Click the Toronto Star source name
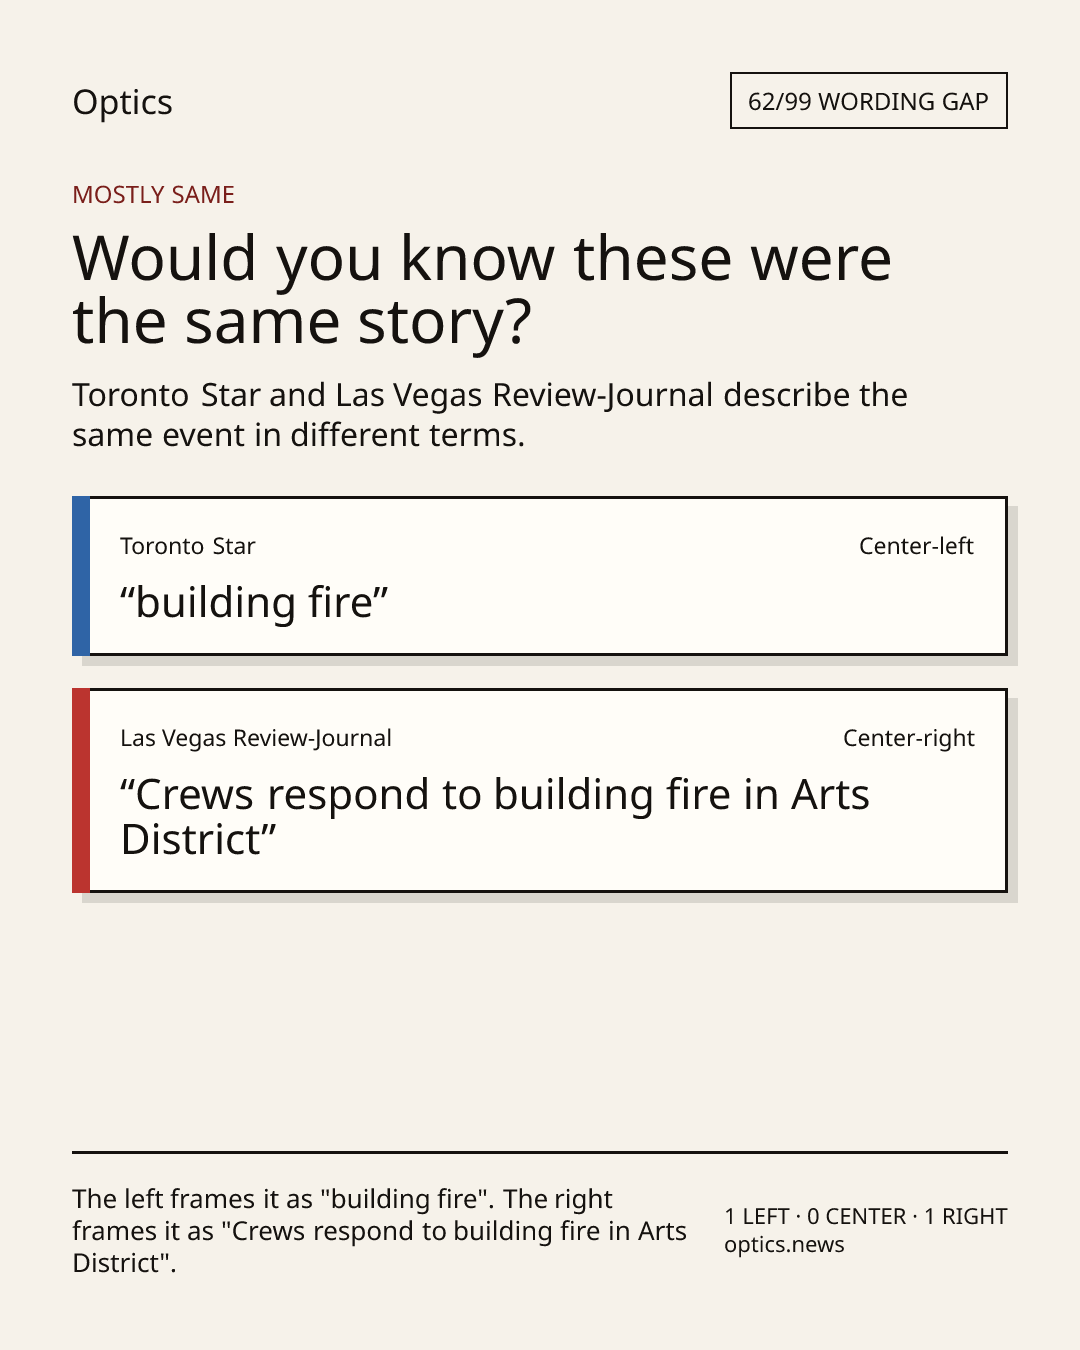This screenshot has width=1080, height=1350. coord(188,546)
